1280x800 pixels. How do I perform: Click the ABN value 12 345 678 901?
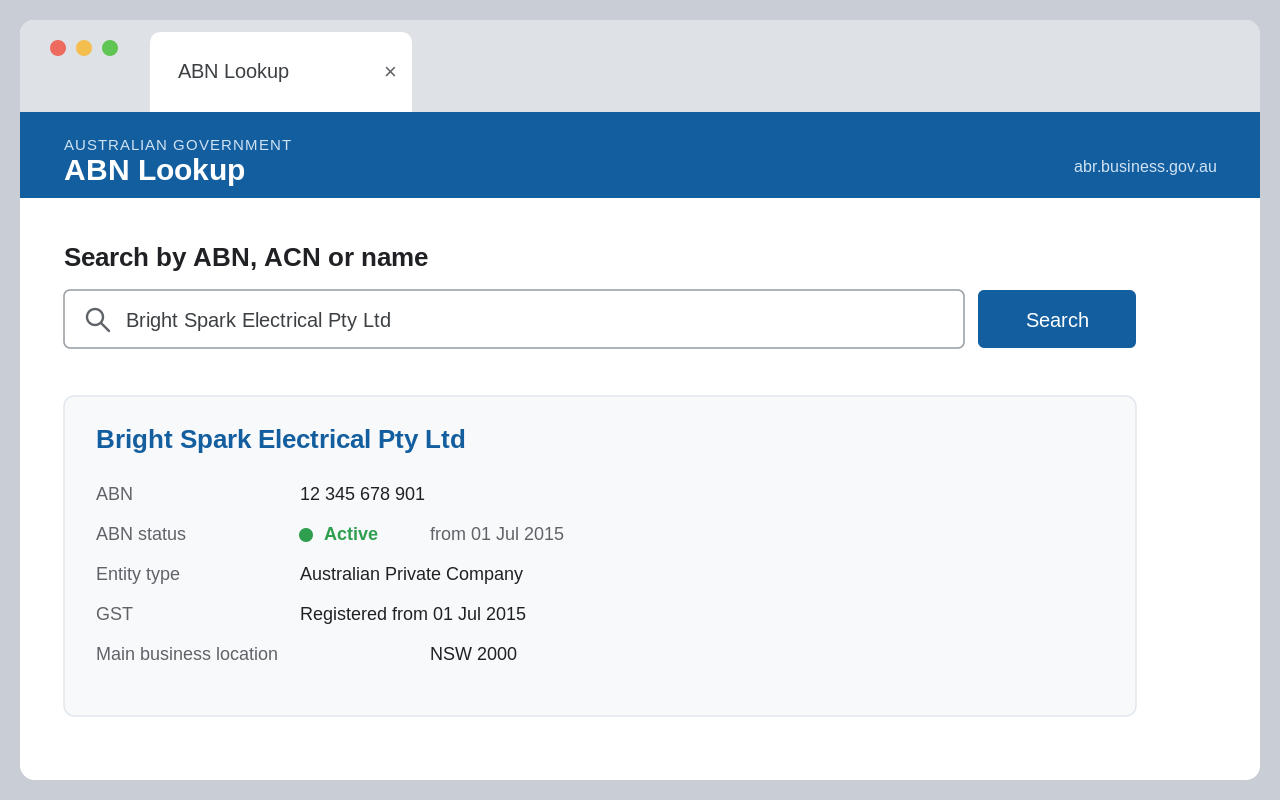point(362,494)
